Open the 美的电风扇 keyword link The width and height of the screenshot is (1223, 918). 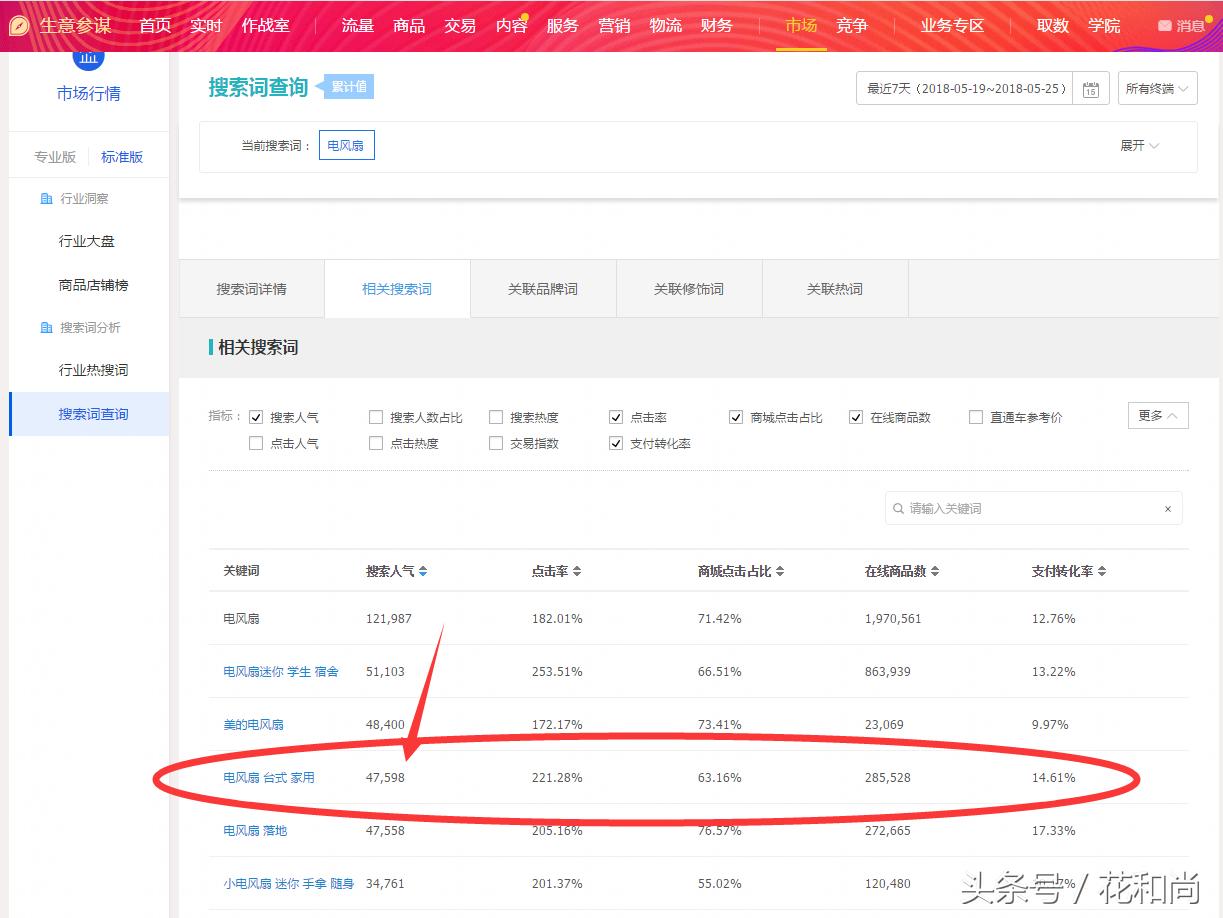(254, 724)
